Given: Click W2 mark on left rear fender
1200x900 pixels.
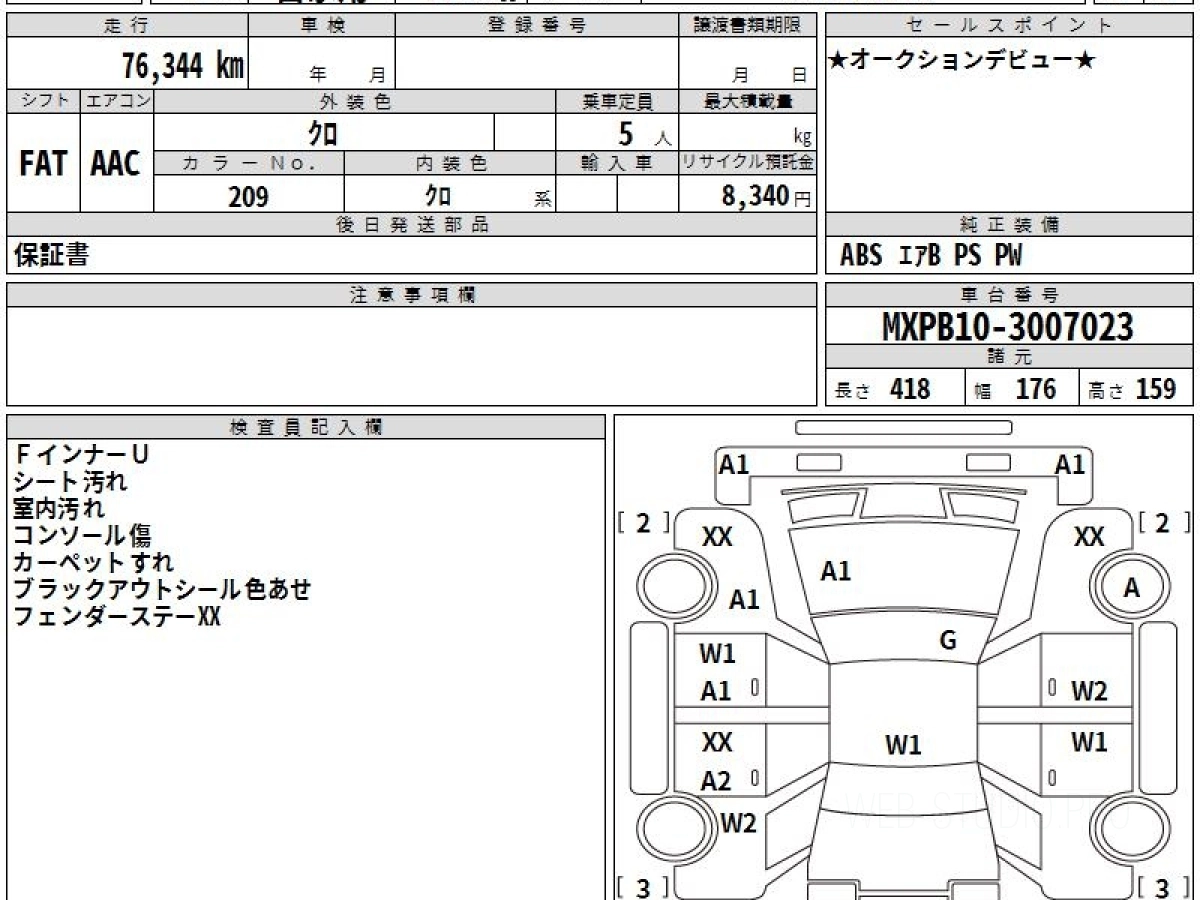Looking at the screenshot, I should coord(738,824).
